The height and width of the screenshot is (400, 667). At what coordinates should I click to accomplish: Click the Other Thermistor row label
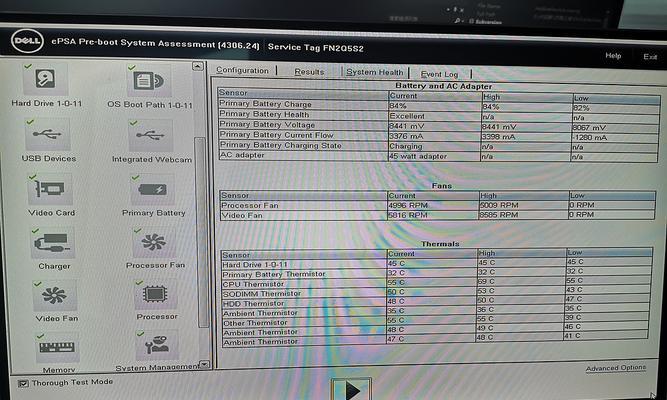255,323
